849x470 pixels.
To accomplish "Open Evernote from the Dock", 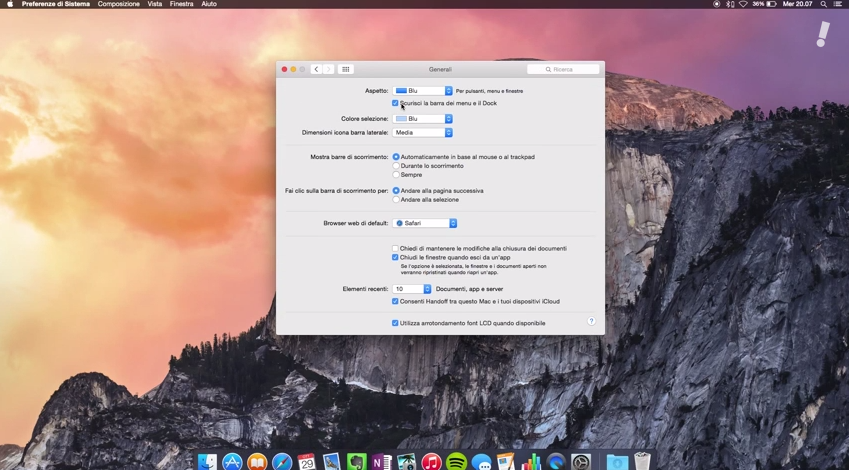I will 356,462.
